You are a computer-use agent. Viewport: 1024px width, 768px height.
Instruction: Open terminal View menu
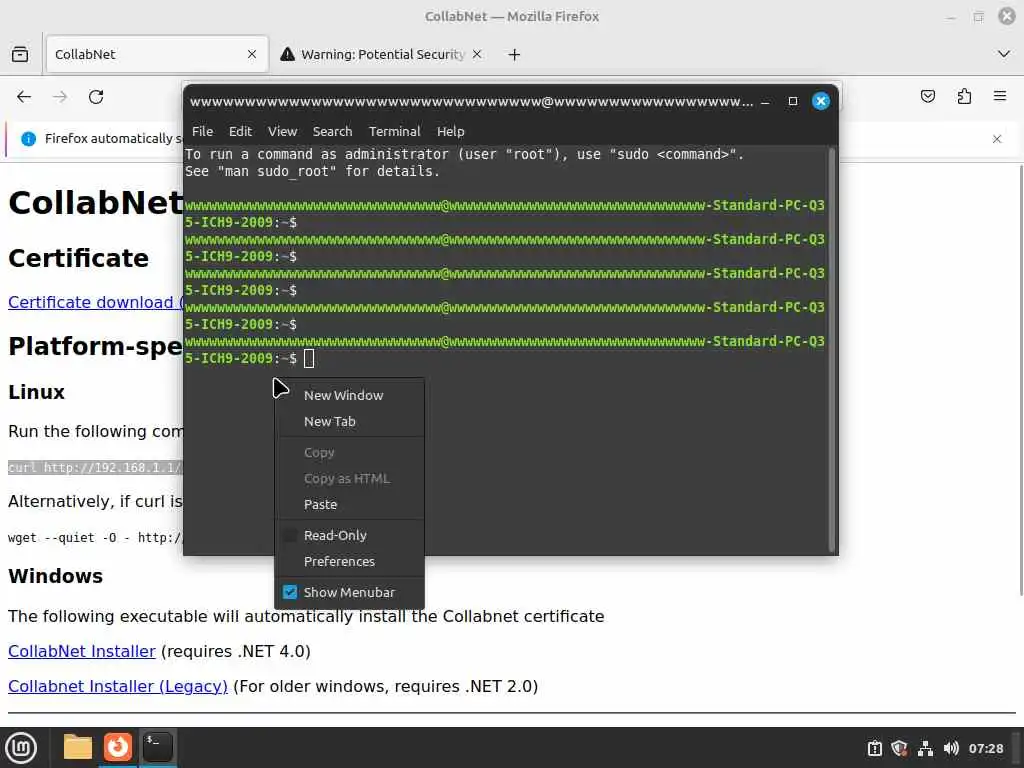(283, 131)
